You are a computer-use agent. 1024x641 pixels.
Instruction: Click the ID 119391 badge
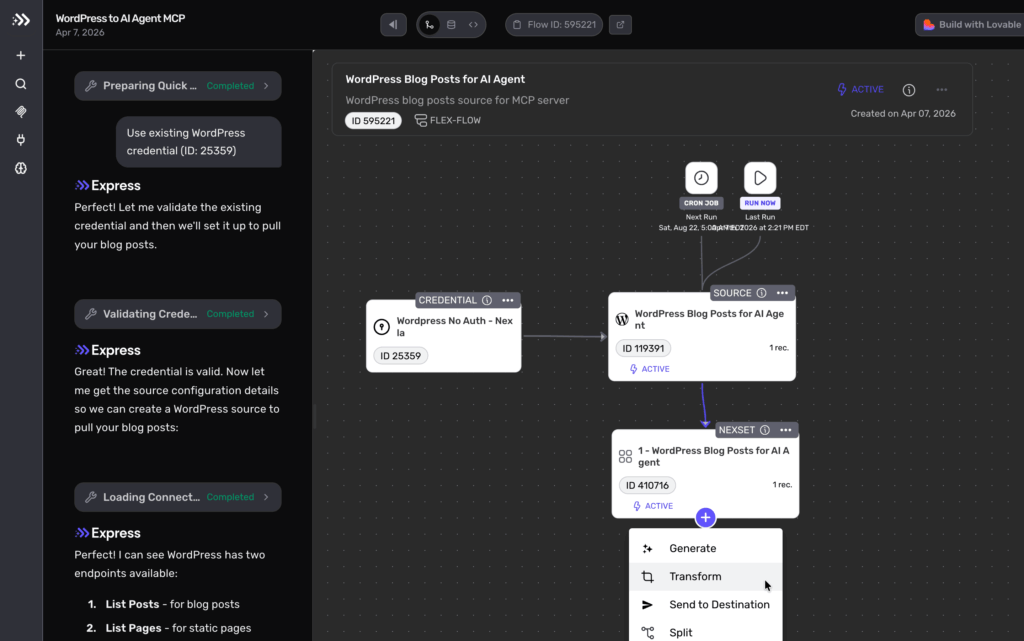pos(643,349)
